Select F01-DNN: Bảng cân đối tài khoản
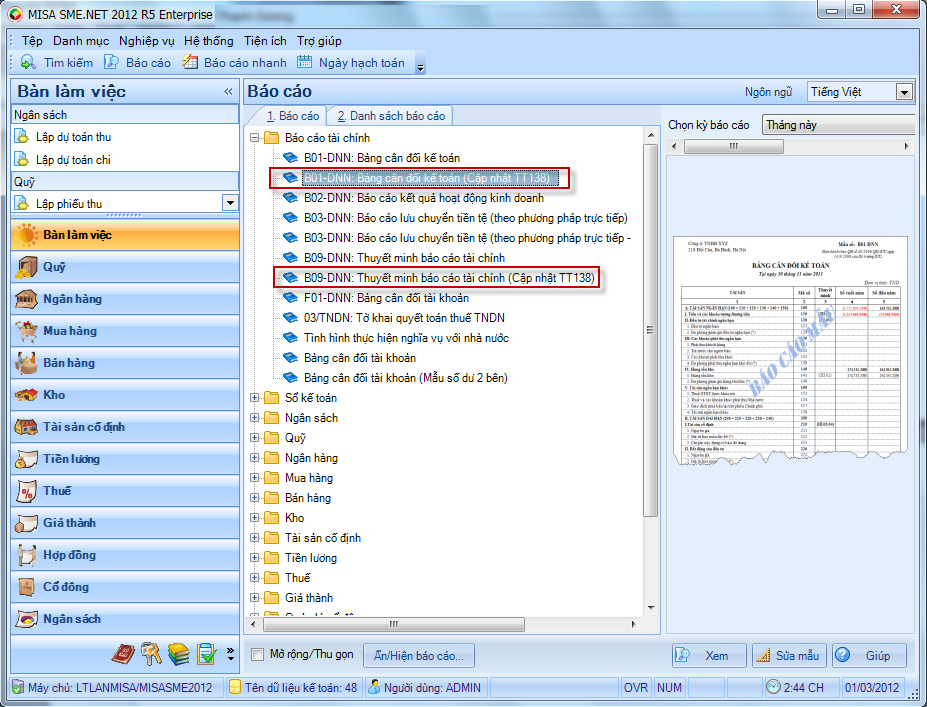Image resolution: width=927 pixels, height=707 pixels. tap(386, 298)
